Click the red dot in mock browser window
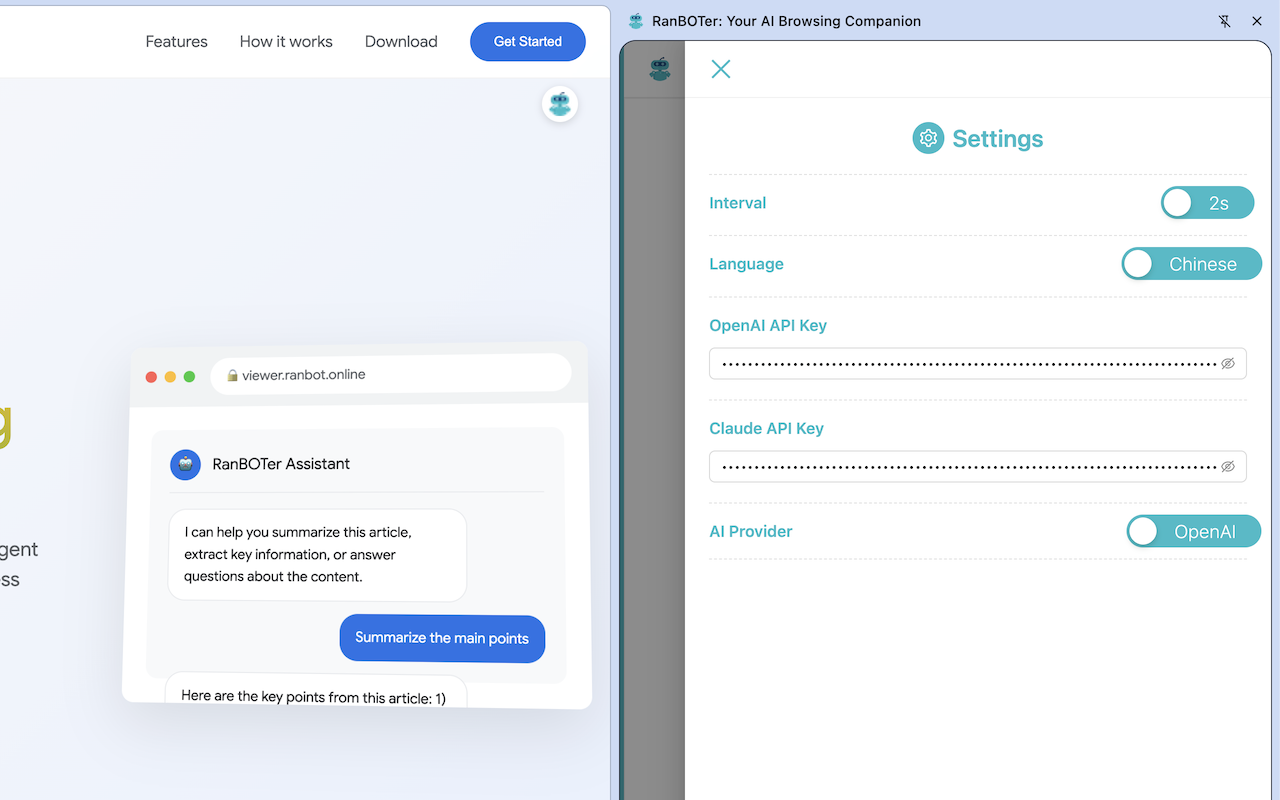The image size is (1280, 800). coord(152,377)
